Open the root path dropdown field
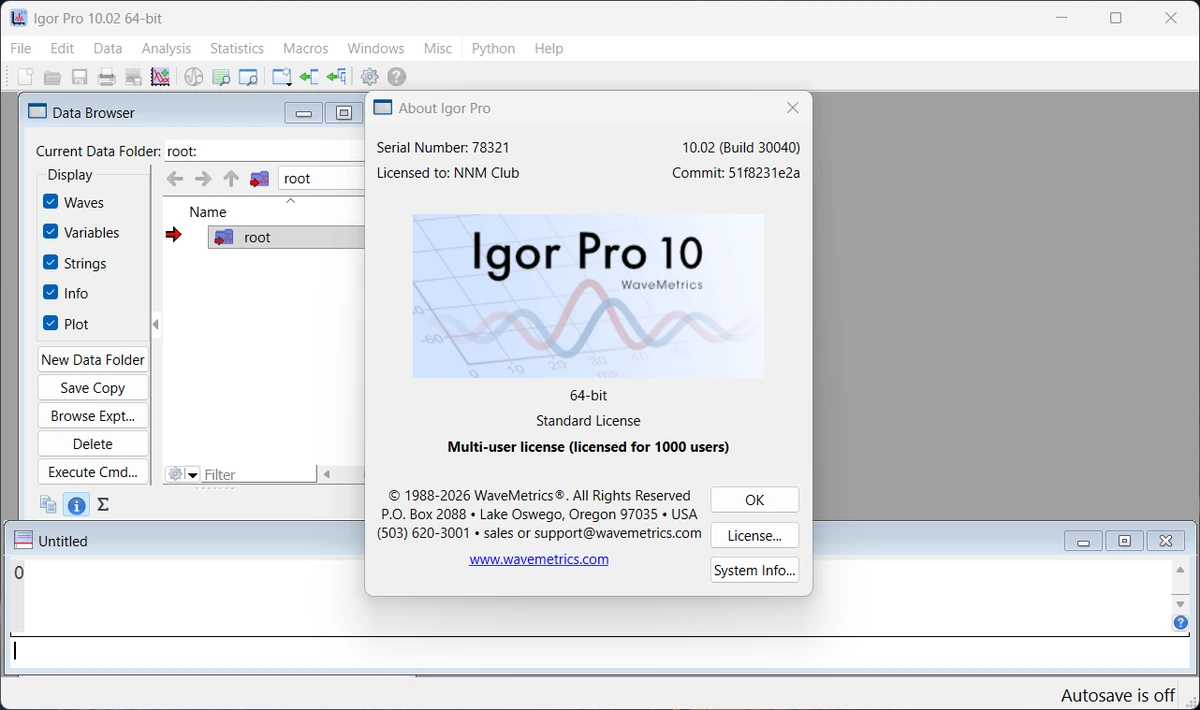The height and width of the screenshot is (710, 1200). click(x=321, y=179)
